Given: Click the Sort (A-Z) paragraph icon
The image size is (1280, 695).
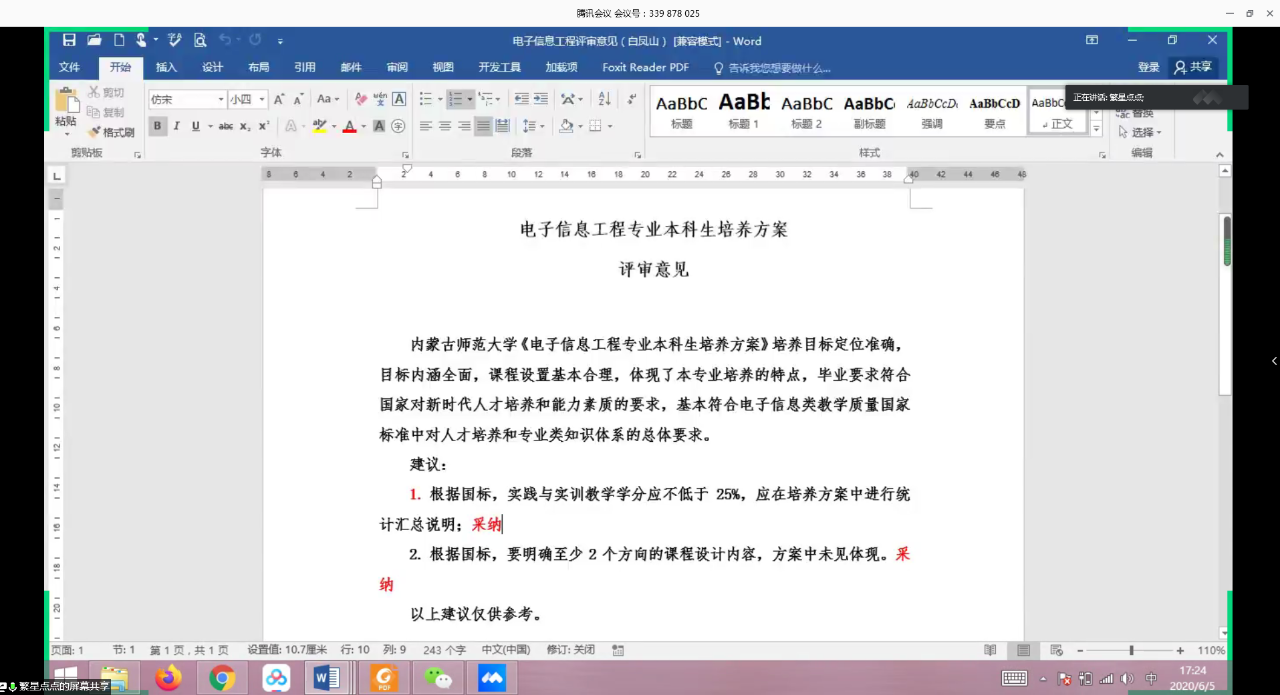Looking at the screenshot, I should 604,99.
